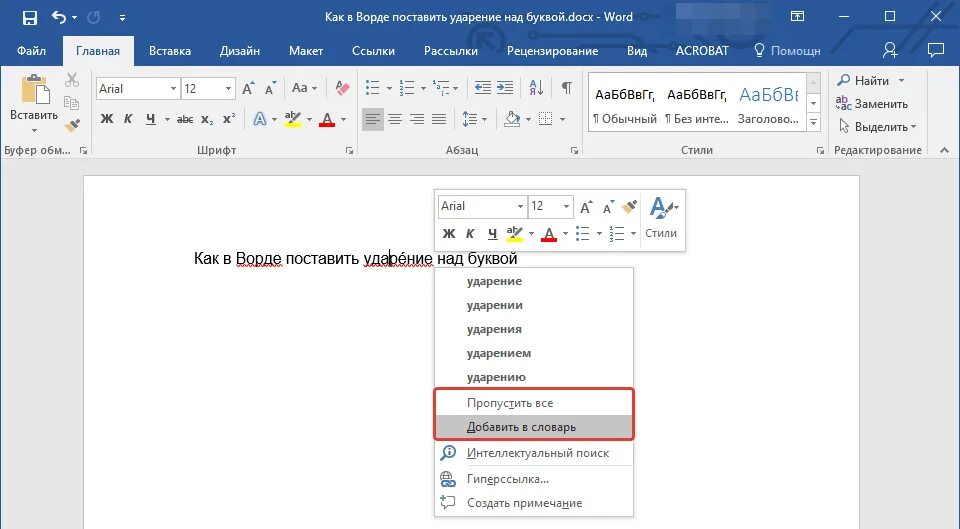Open the ribbon font size dropdown
This screenshot has height=529, width=960.
click(228, 89)
